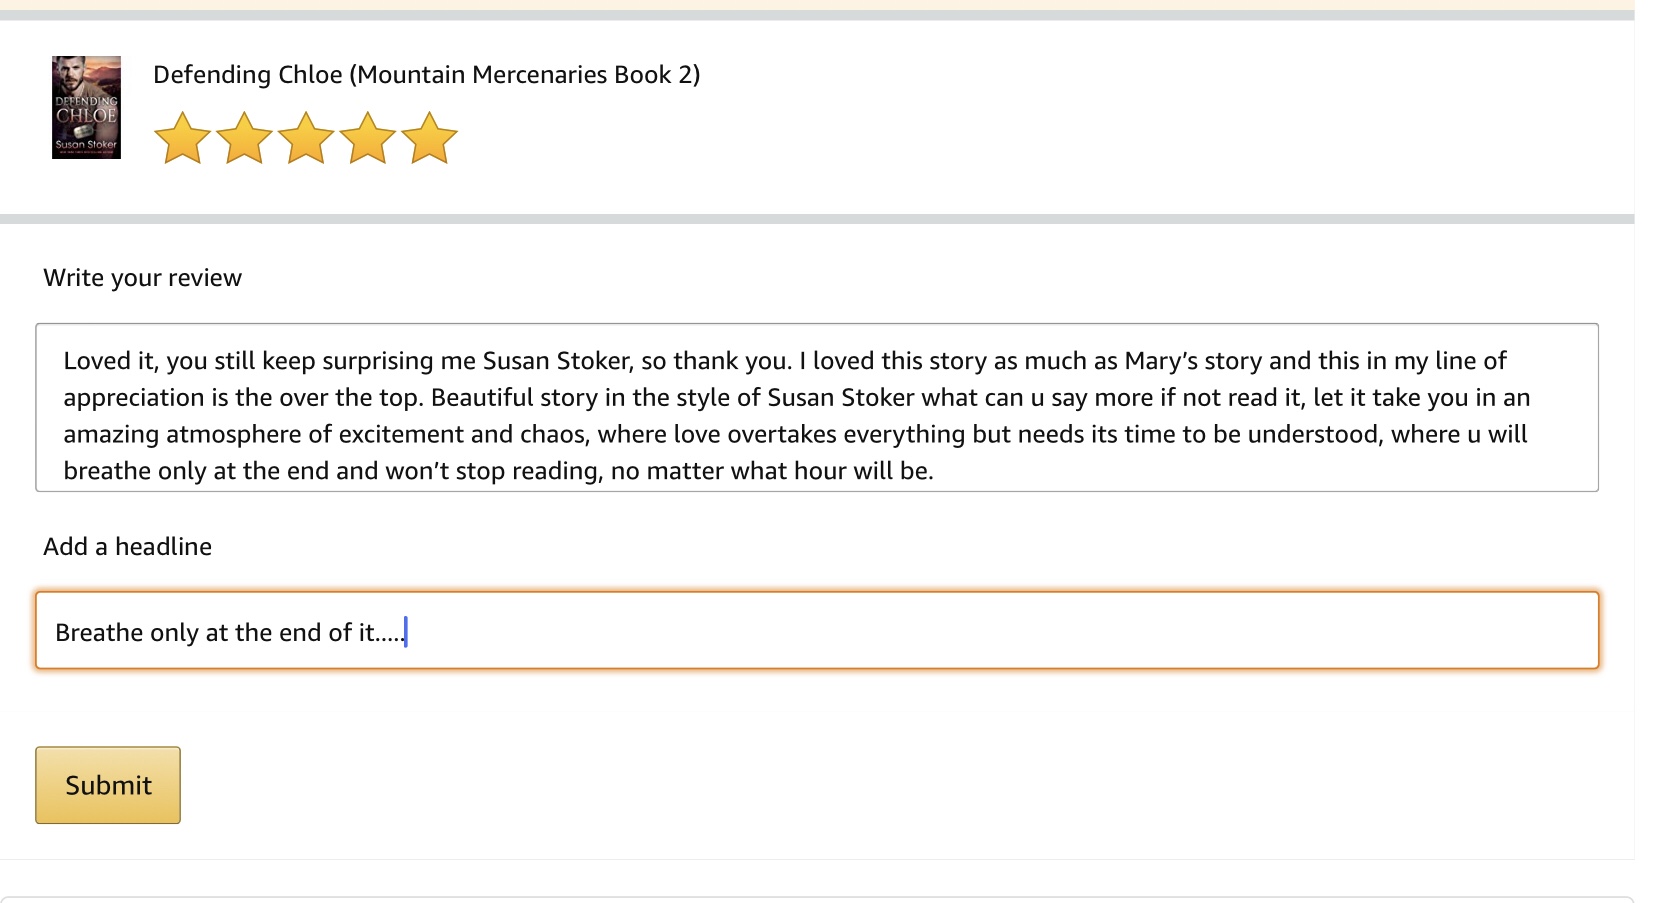Open the Defending Chloe cover thumbnail
The width and height of the screenshot is (1668, 903).
(86, 107)
